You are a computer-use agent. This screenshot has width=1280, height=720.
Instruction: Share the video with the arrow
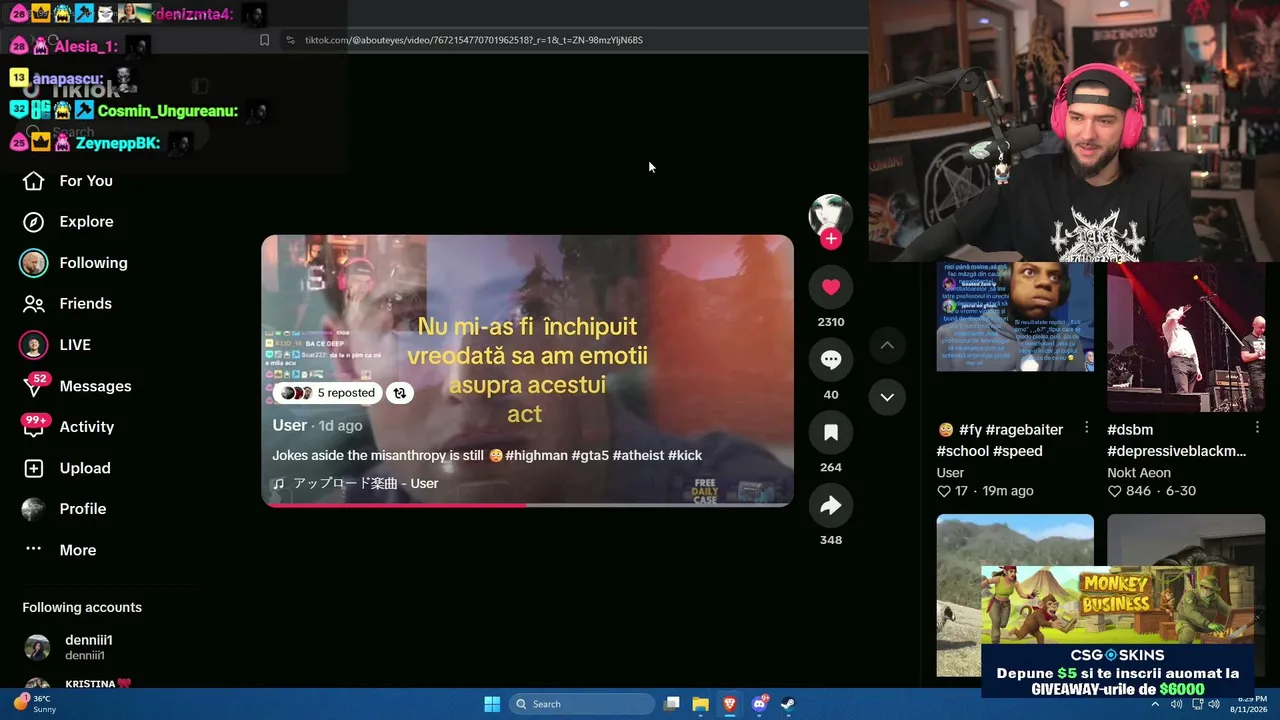(x=831, y=506)
